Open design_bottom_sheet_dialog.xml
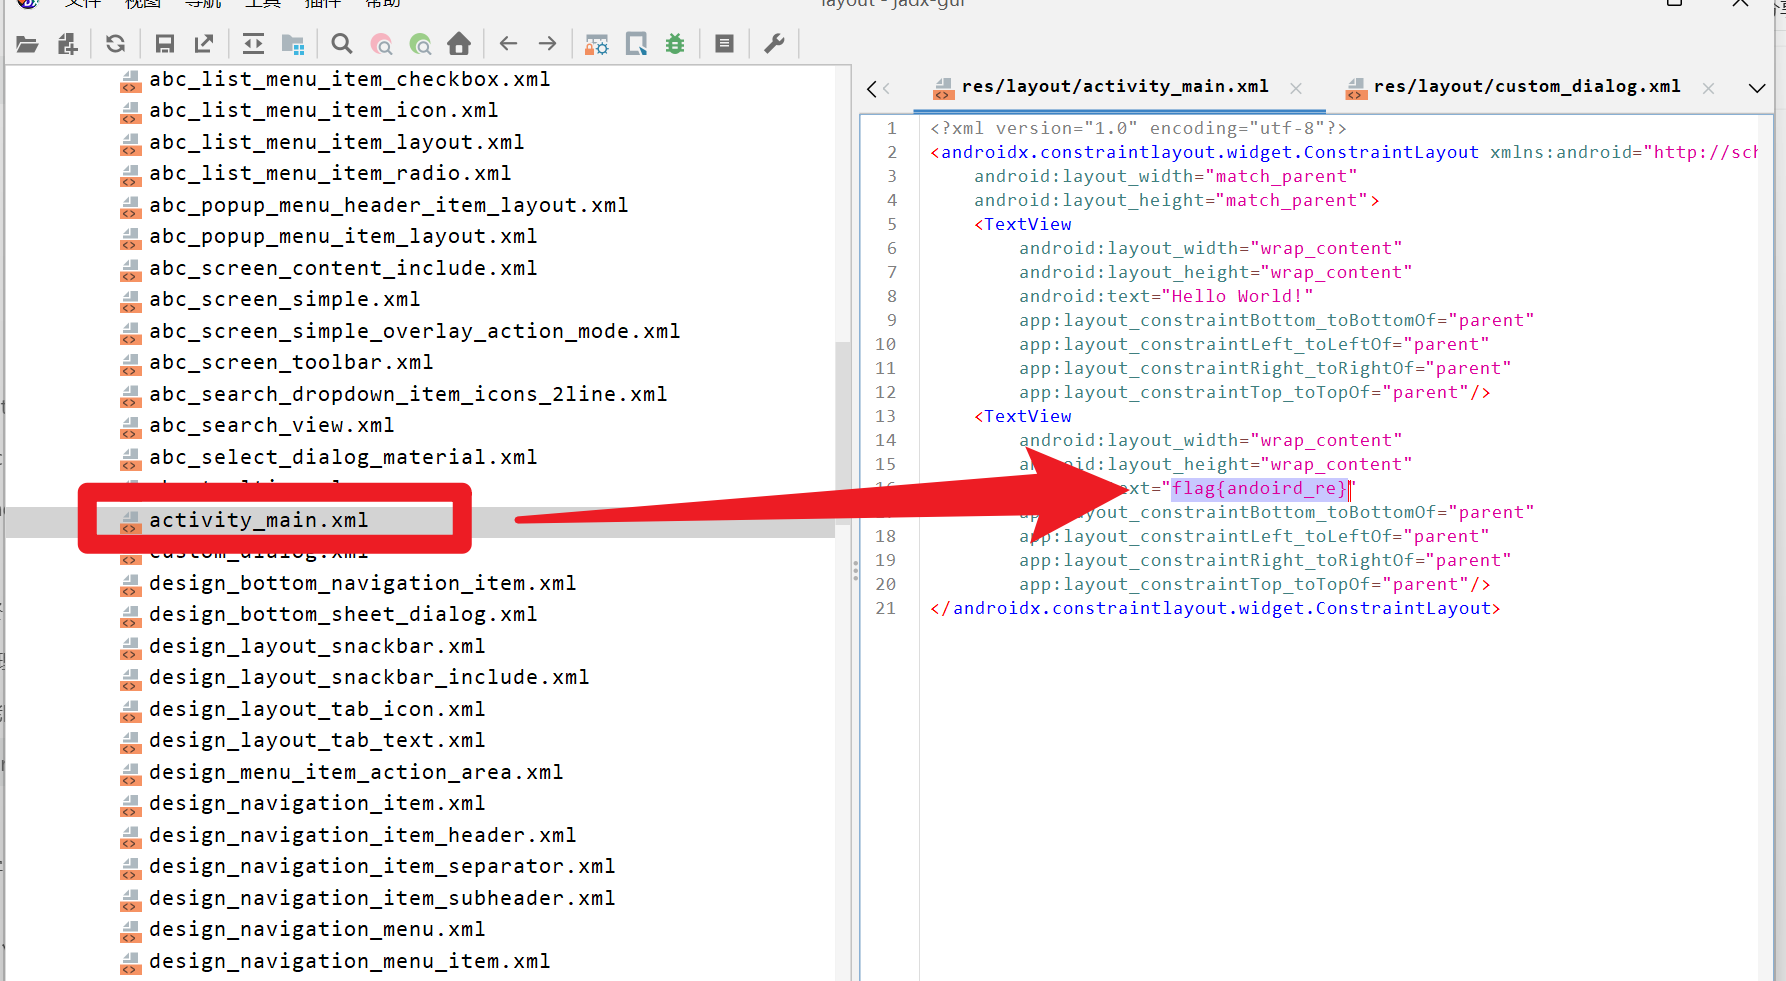 tap(343, 614)
